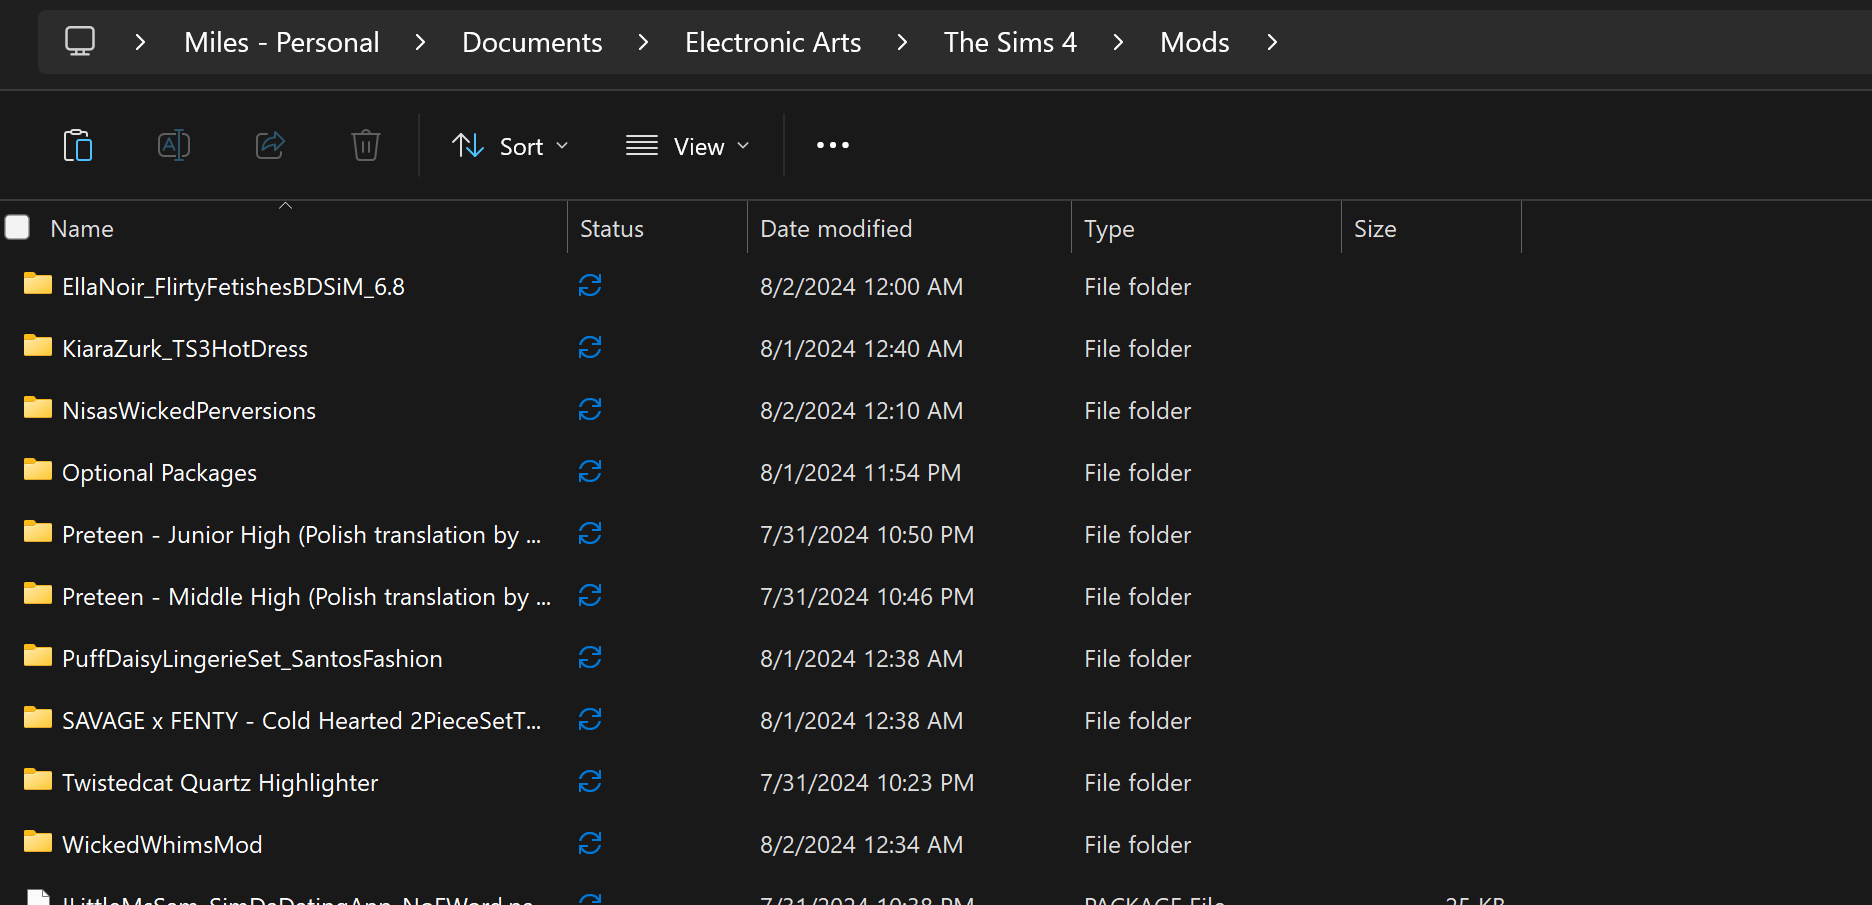Open the See more ellipsis menu
1872x905 pixels.
click(x=833, y=146)
